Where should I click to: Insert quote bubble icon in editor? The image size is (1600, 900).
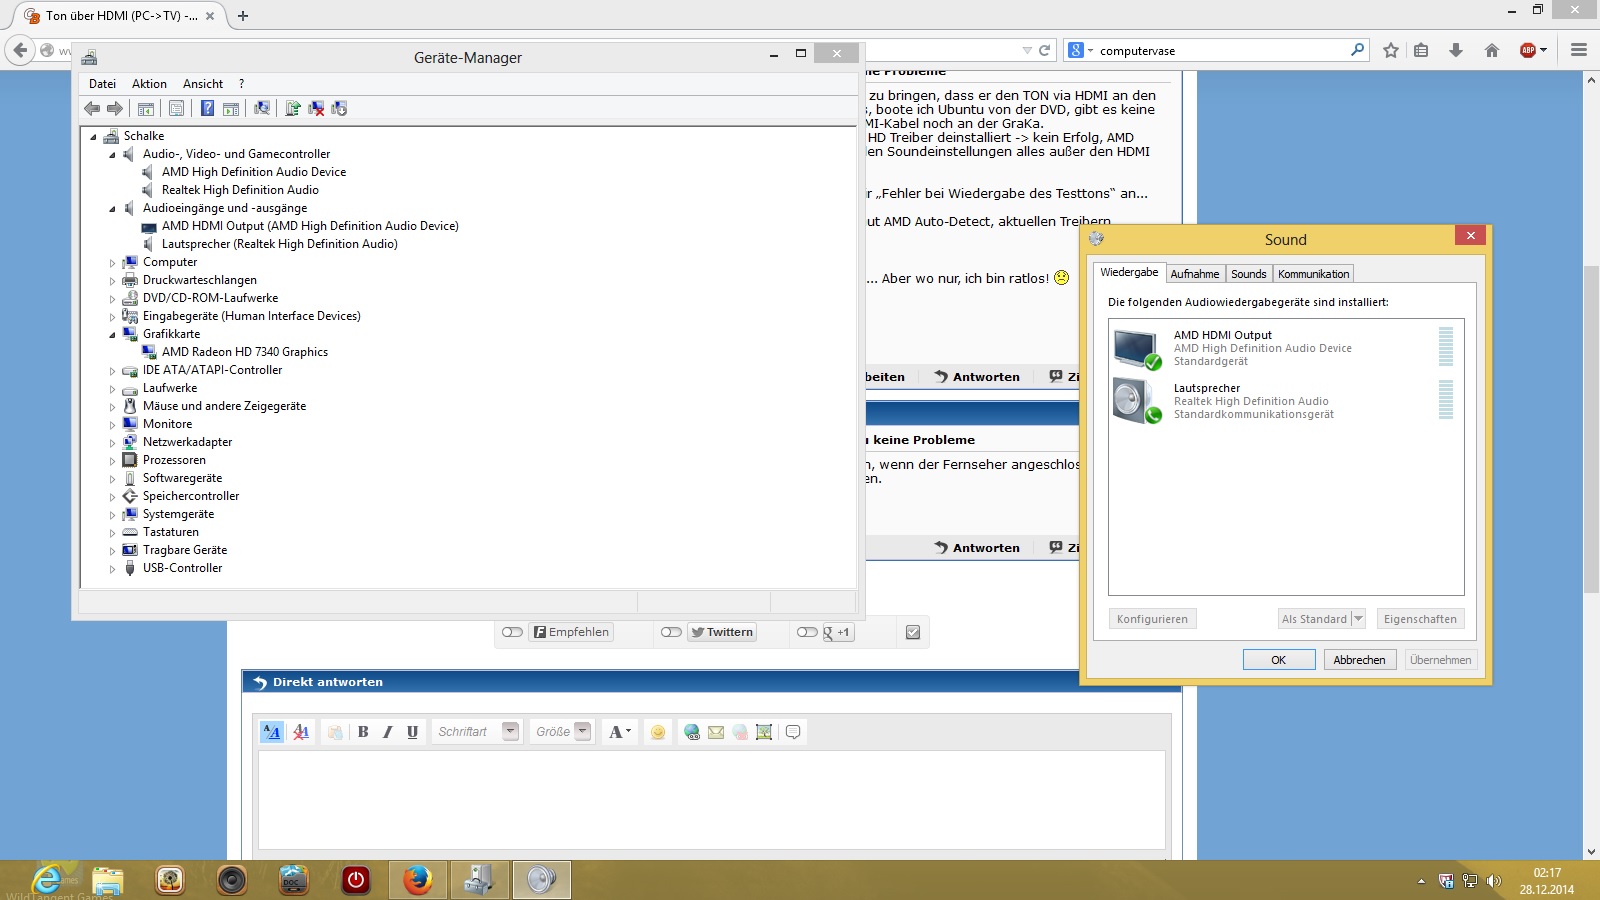coord(793,732)
